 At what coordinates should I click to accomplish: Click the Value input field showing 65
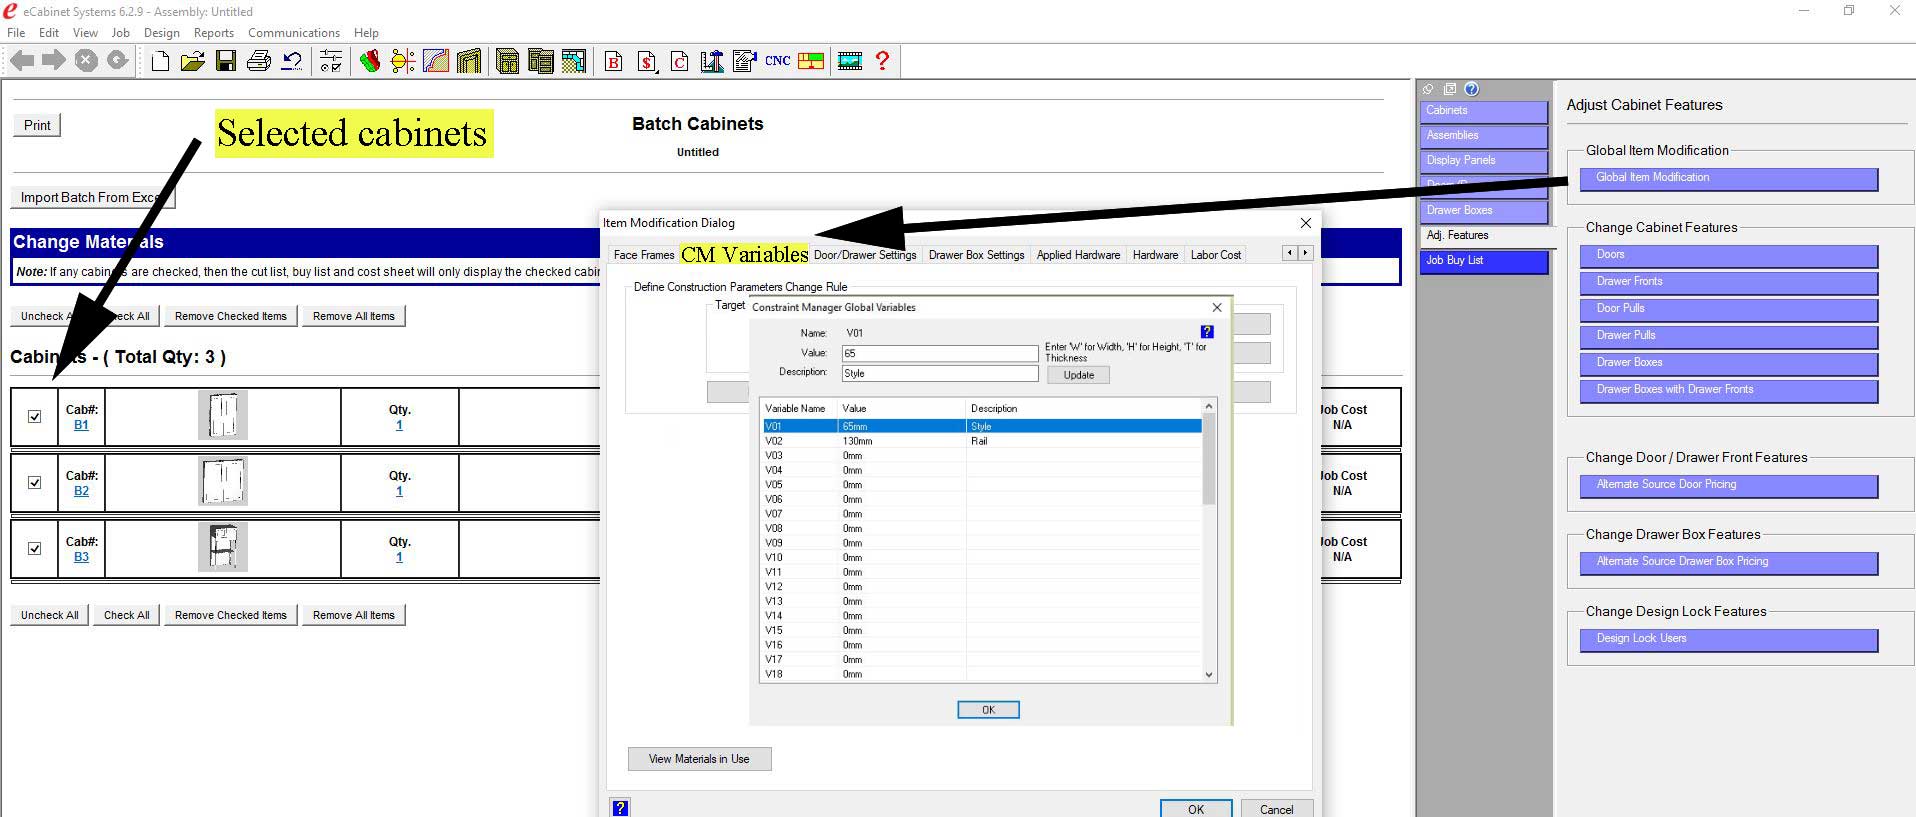939,353
